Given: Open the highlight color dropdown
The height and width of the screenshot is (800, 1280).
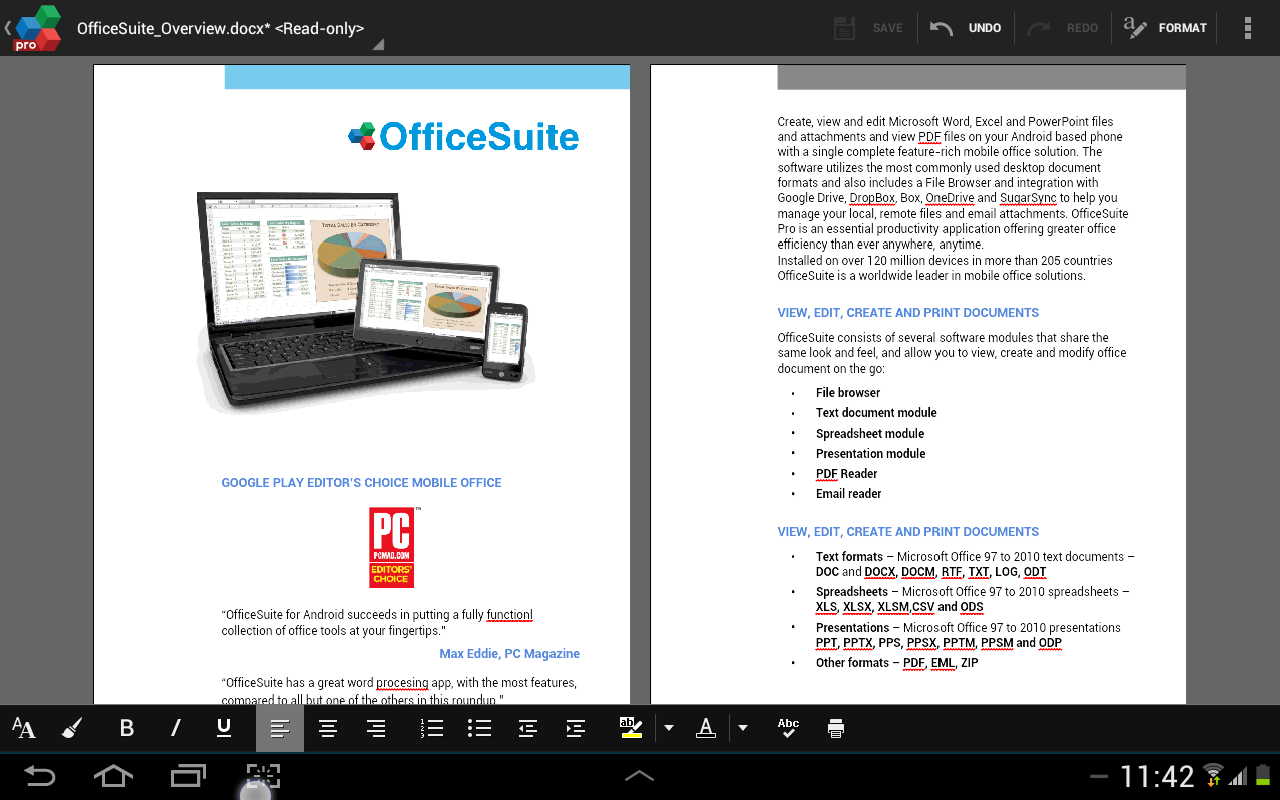Looking at the screenshot, I should [668, 728].
